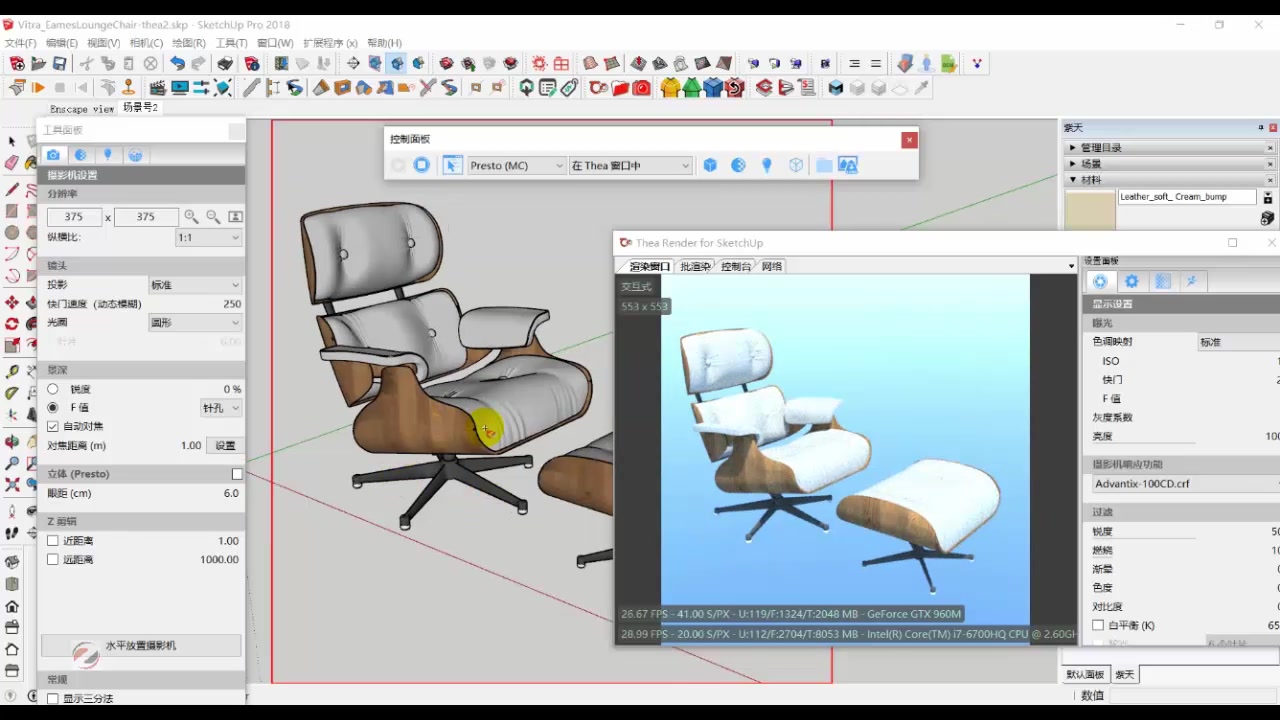The width and height of the screenshot is (1280, 720).
Task: Click the zoom-out magnifier beside resolution fields
Action: coord(213,216)
